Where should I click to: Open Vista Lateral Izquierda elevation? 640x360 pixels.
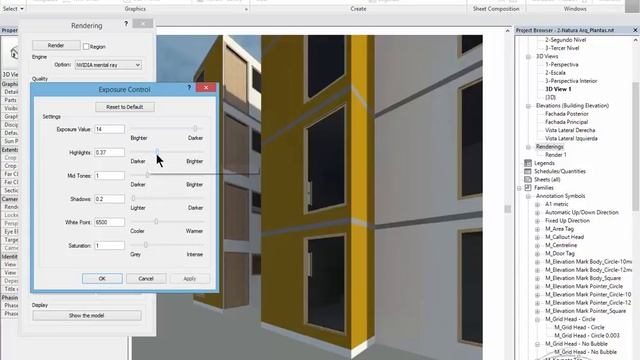pyautogui.click(x=571, y=138)
